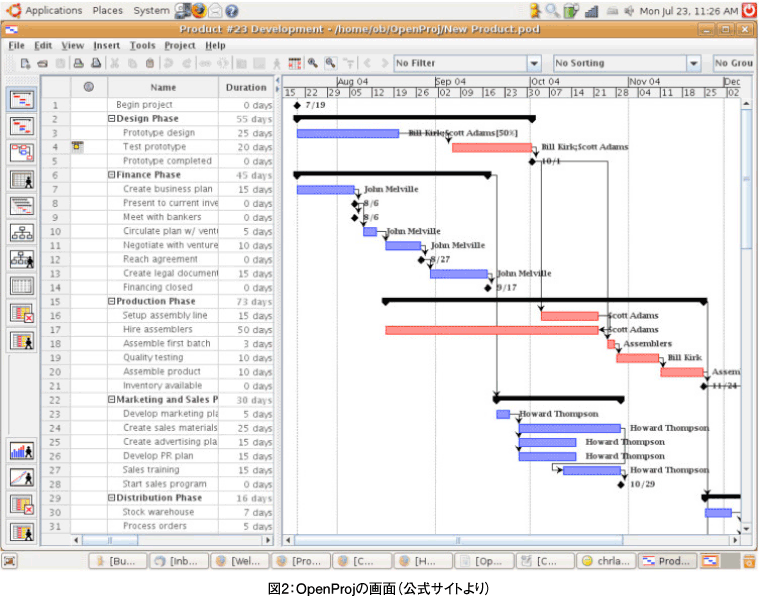Click the Undo toolbar icon
Image resolution: width=759 pixels, height=602 pixels.
[168, 63]
